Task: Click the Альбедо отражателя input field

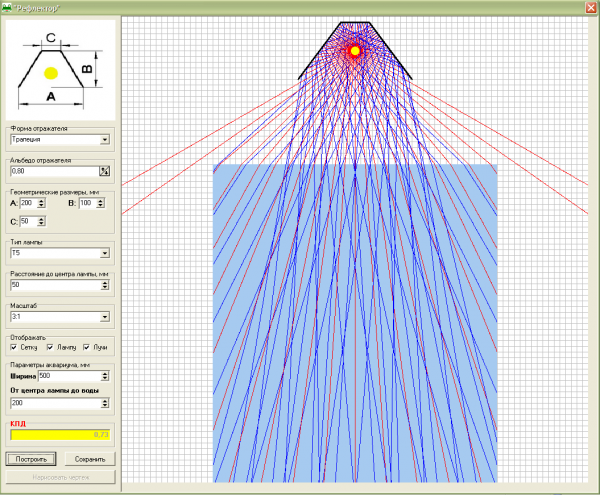Action: pos(55,171)
